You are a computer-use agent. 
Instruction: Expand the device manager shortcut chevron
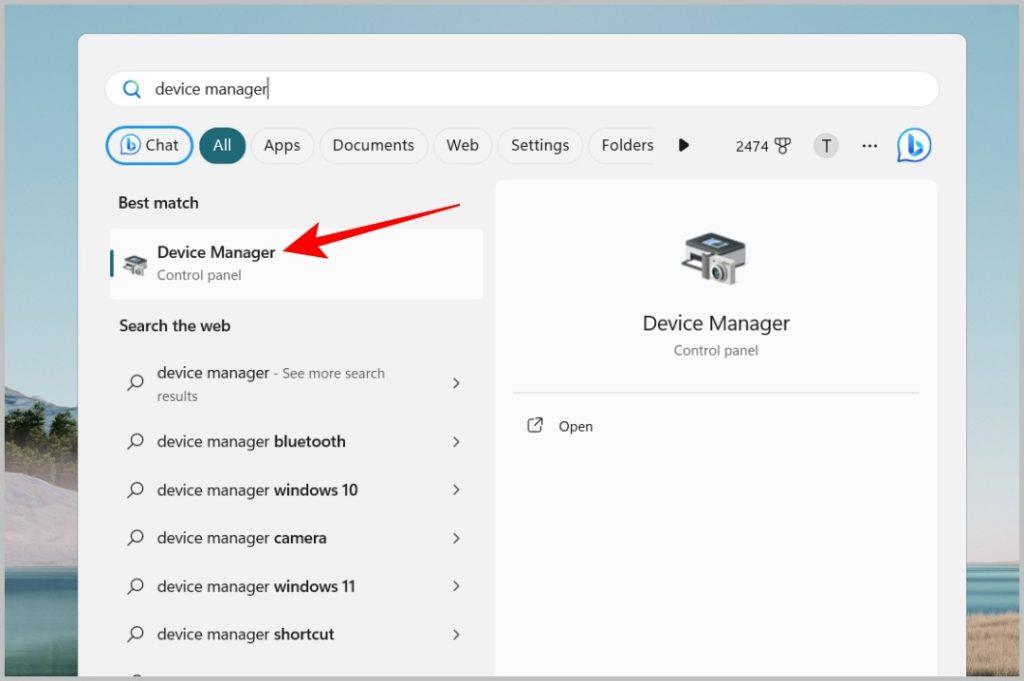pos(456,634)
